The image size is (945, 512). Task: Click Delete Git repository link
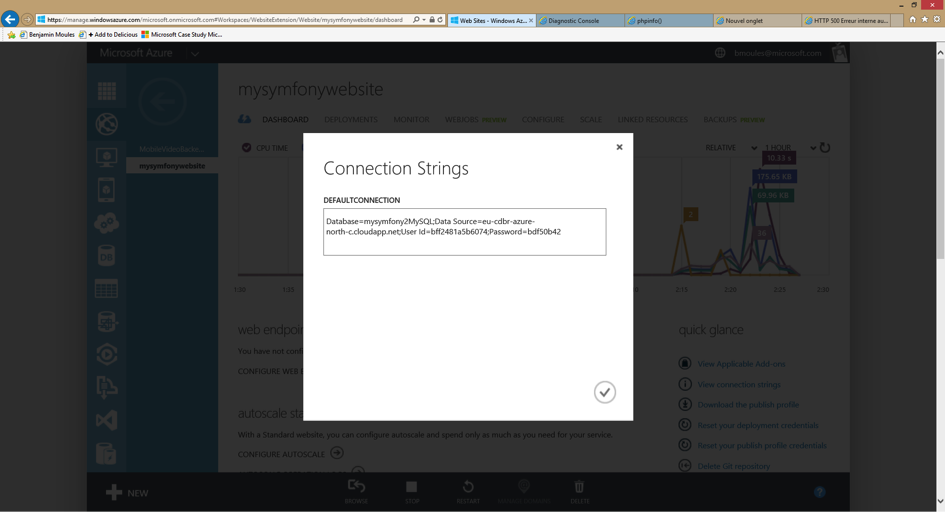click(x=733, y=466)
